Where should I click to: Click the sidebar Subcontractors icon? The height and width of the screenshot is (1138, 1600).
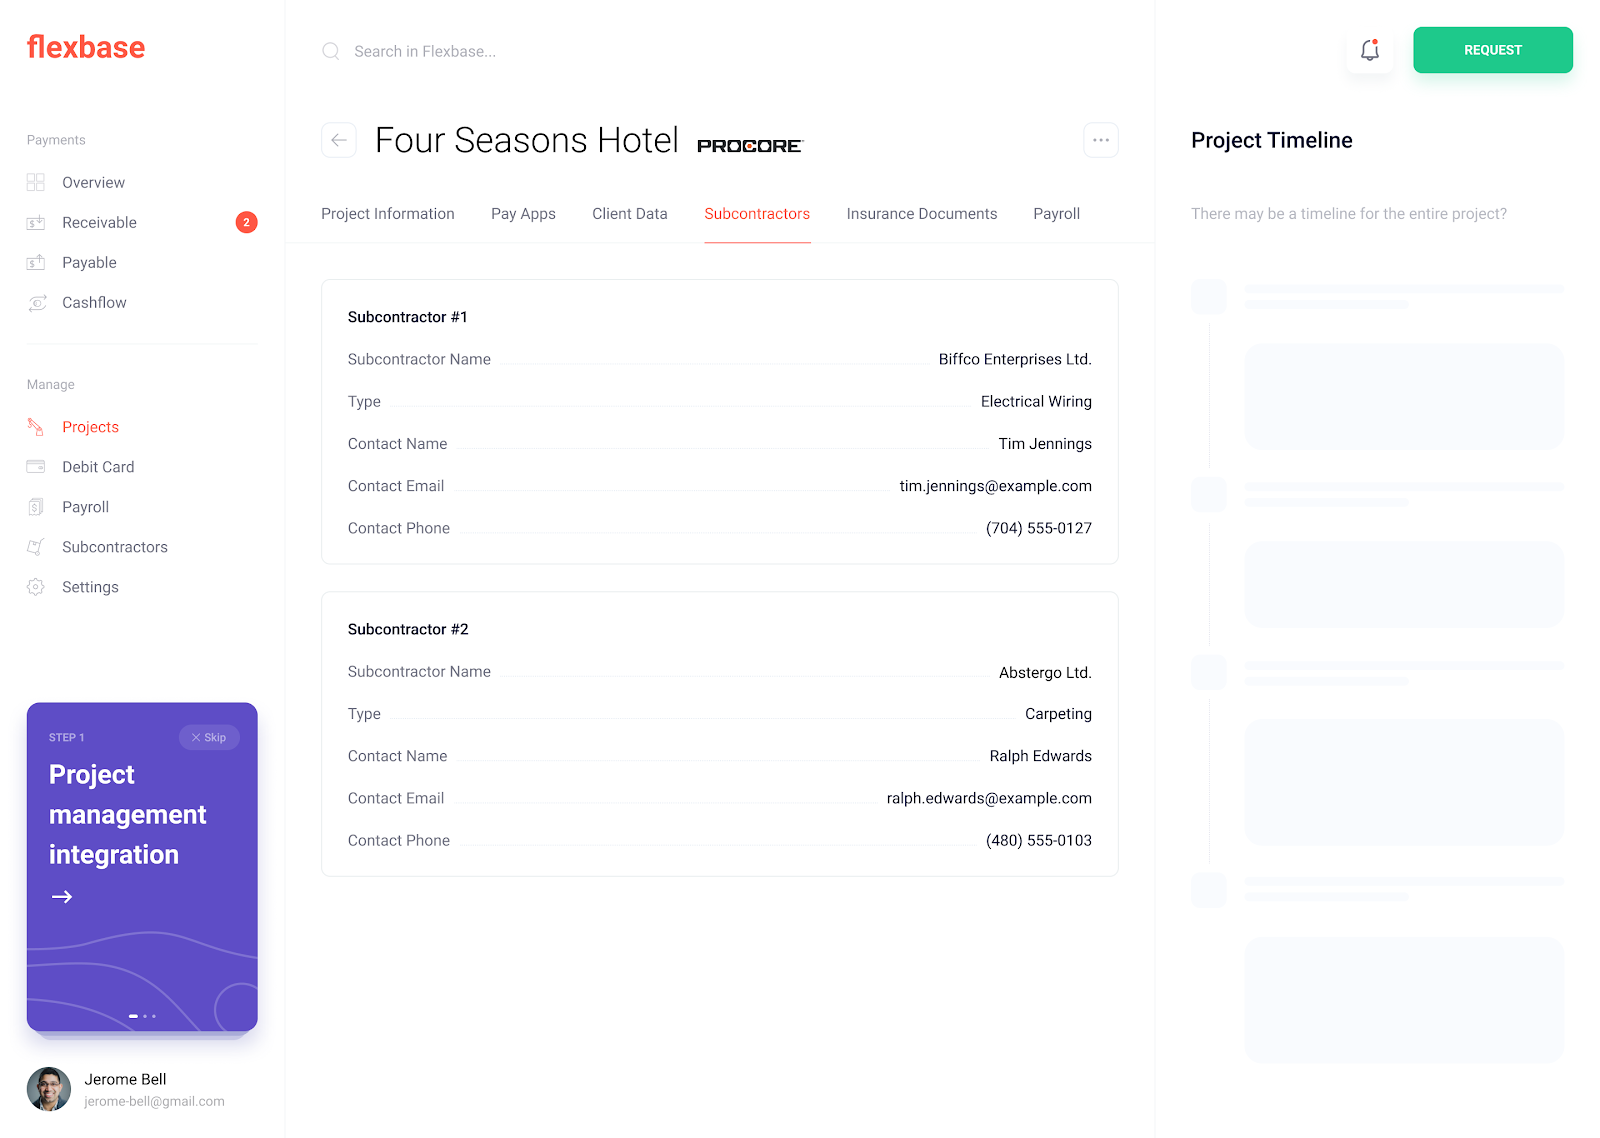click(36, 547)
